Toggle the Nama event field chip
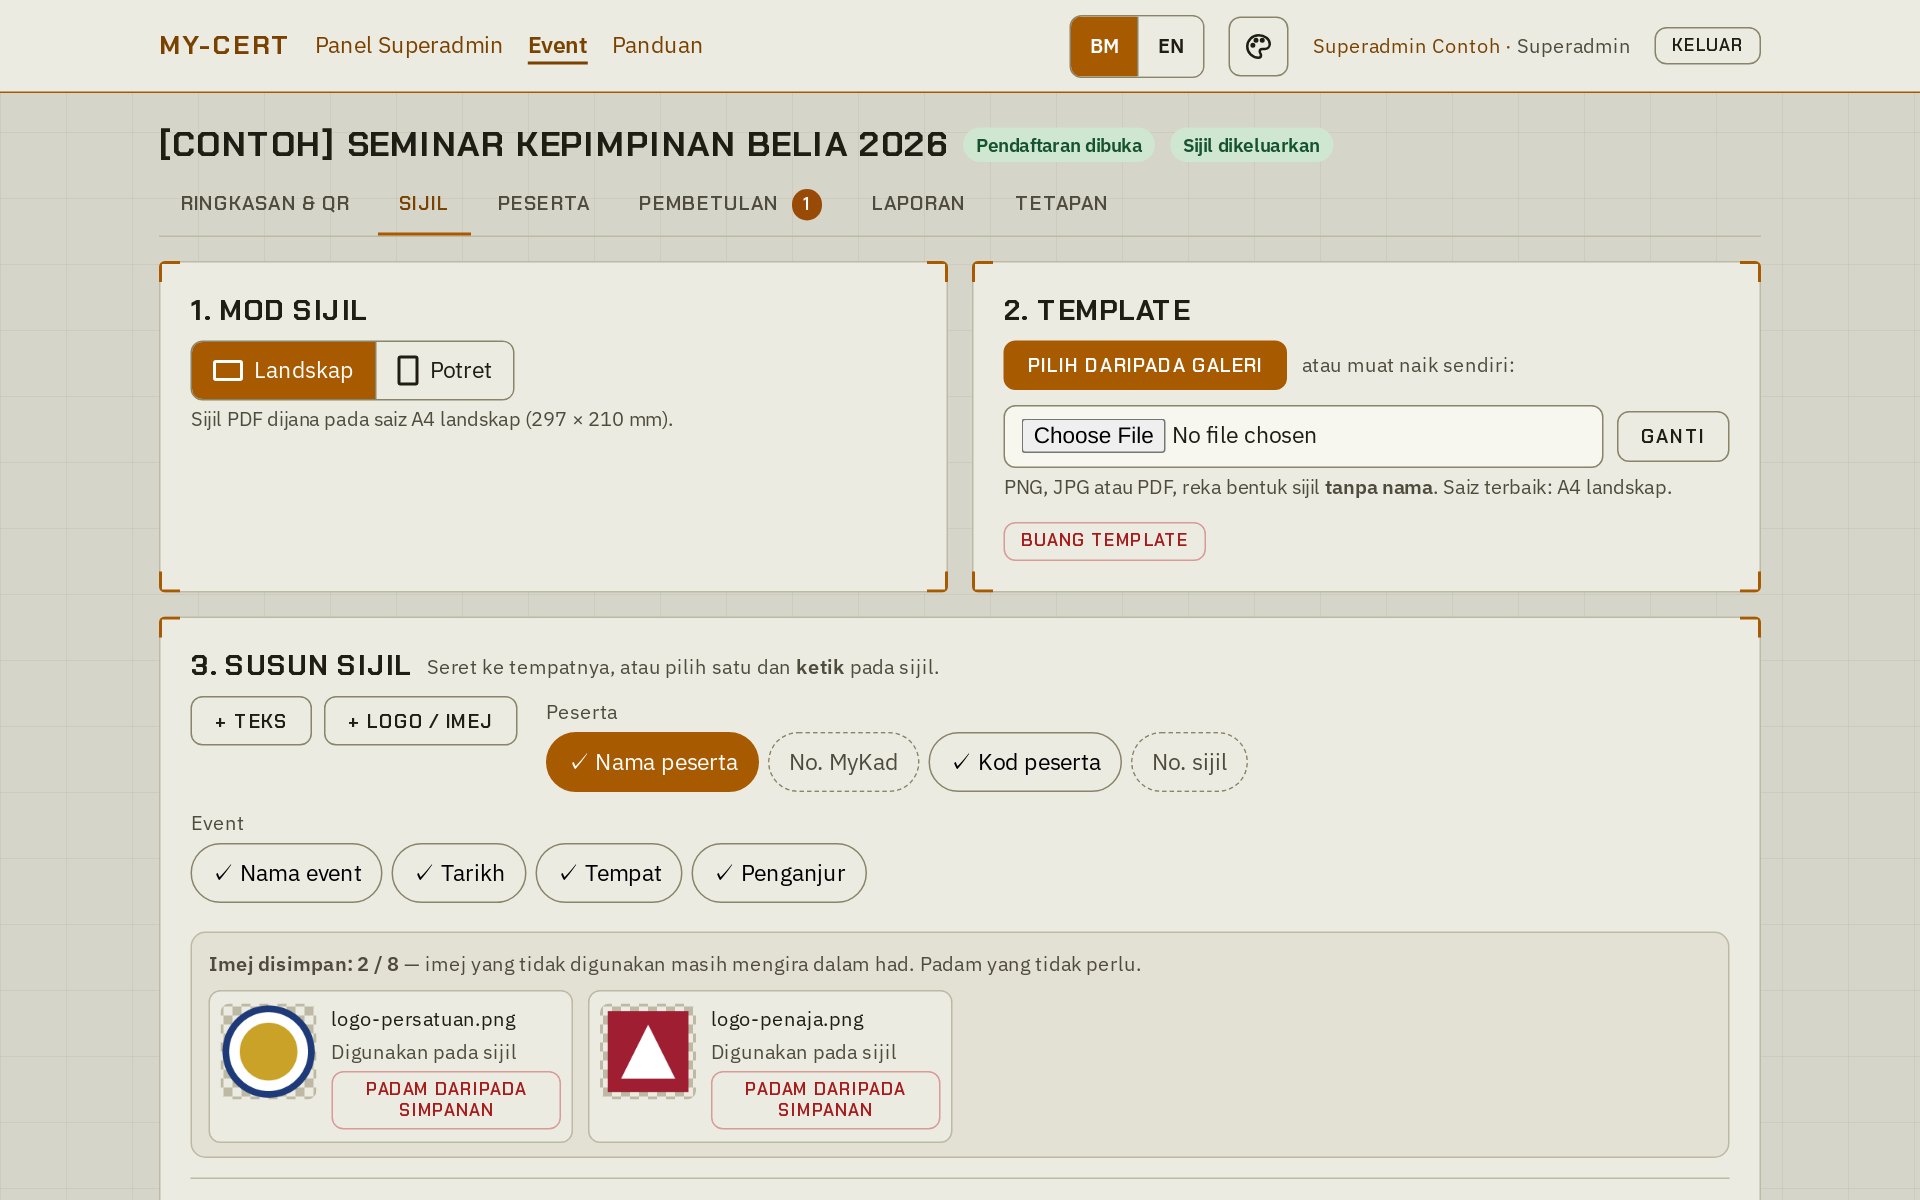This screenshot has width=1920, height=1200. (286, 873)
